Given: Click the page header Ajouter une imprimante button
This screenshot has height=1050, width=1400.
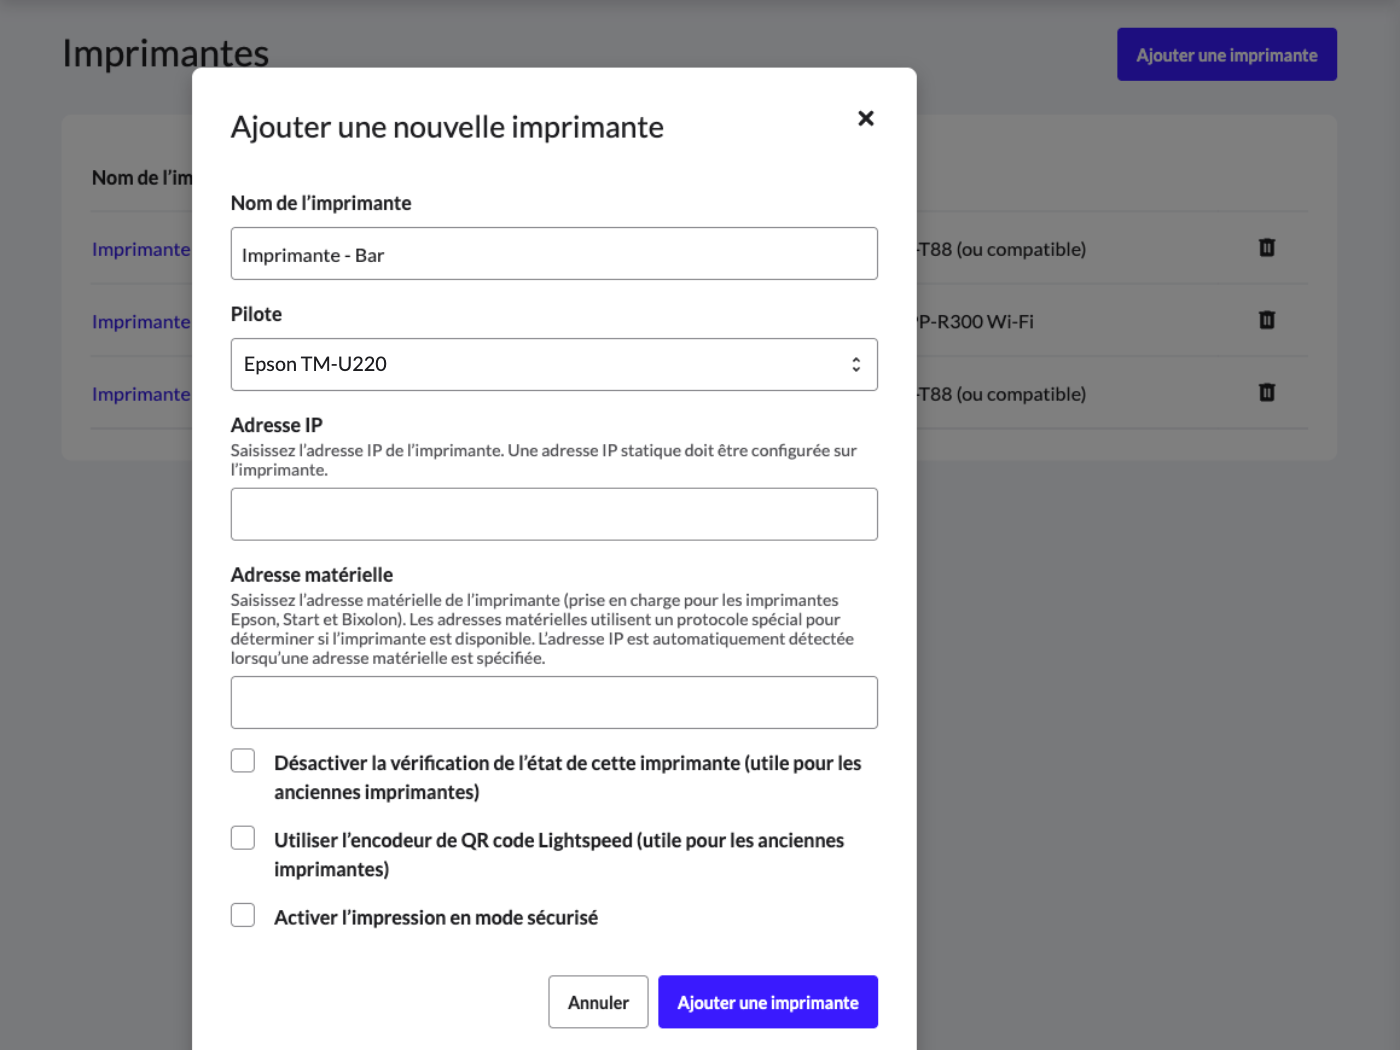Looking at the screenshot, I should [1227, 55].
